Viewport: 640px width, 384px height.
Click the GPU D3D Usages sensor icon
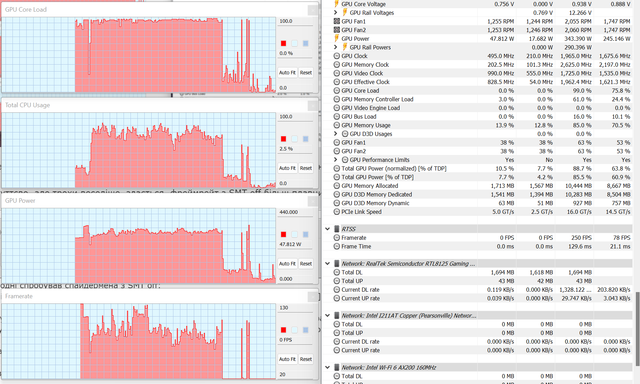(345, 134)
